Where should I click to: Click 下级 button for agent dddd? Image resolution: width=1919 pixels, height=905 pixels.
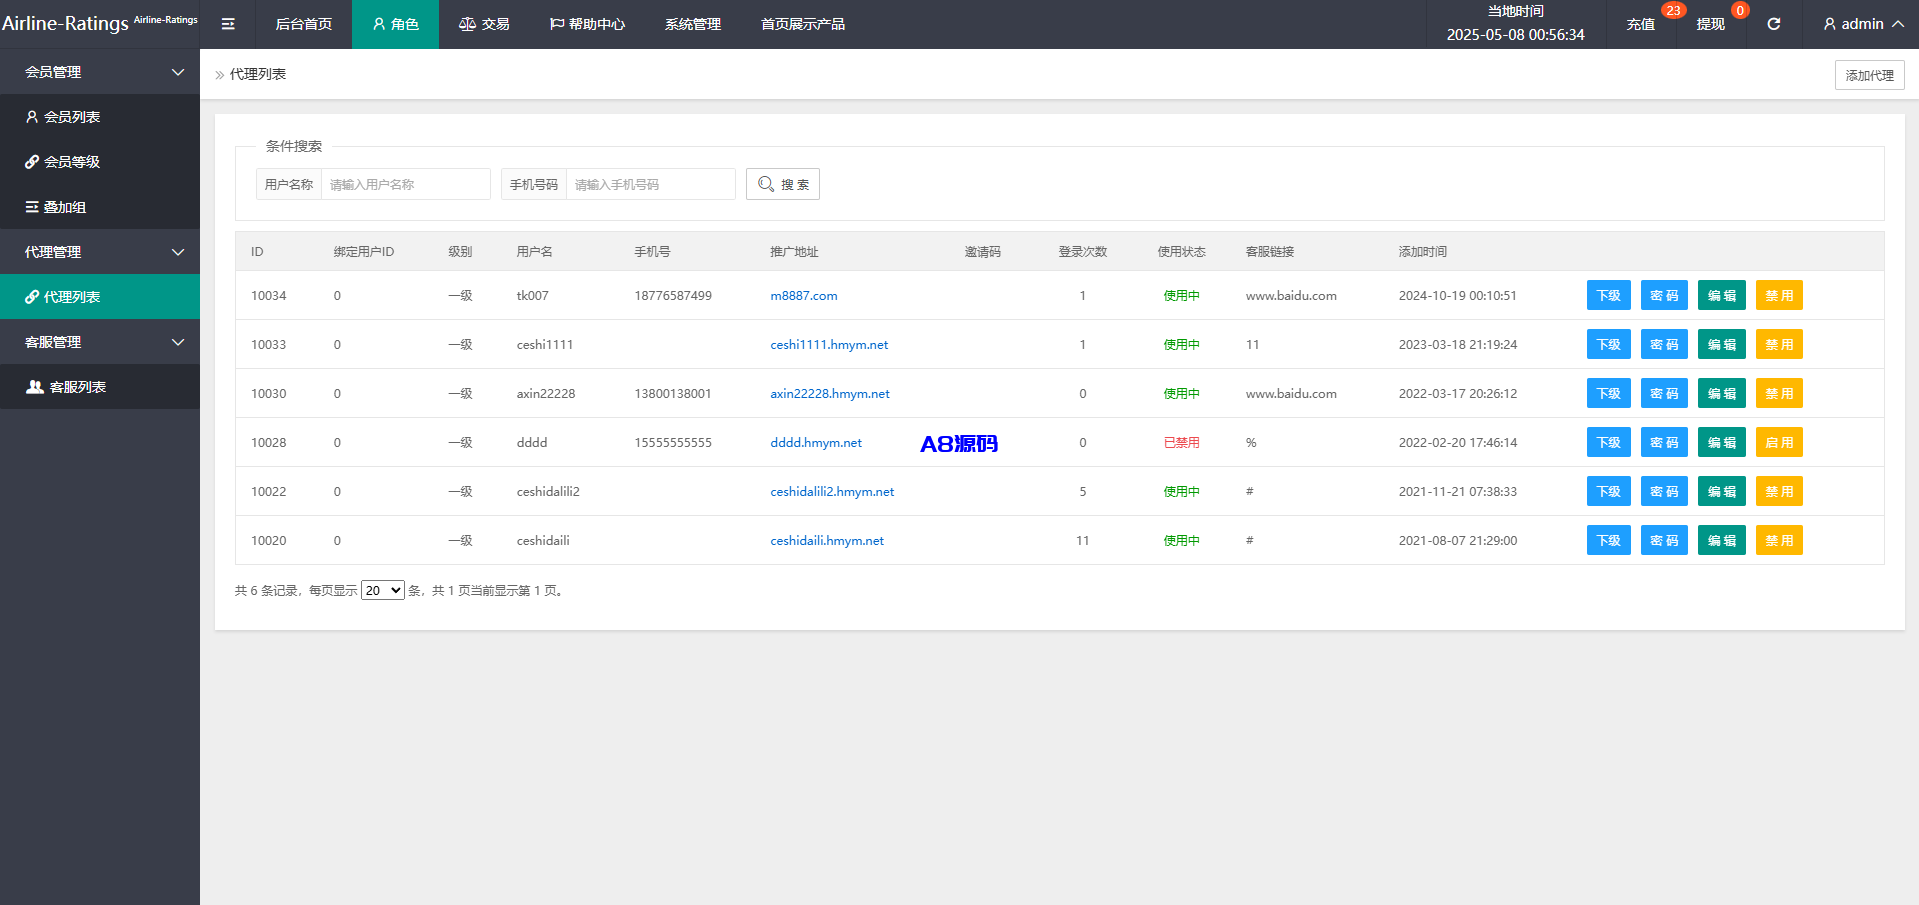coord(1609,442)
